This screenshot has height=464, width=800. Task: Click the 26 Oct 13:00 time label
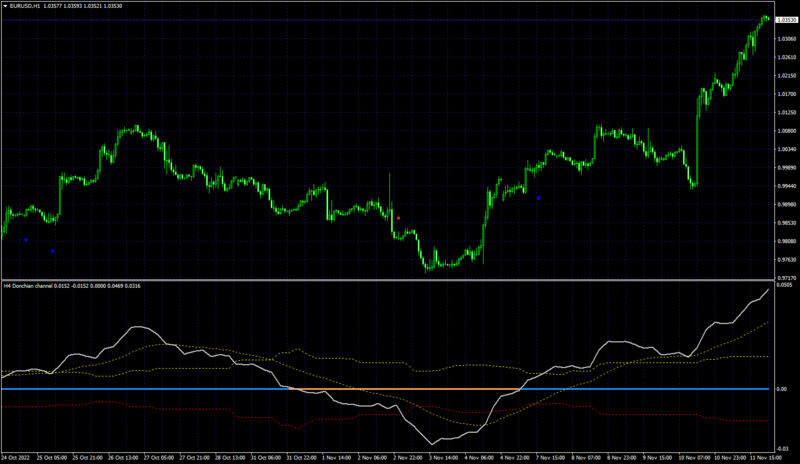123,458
